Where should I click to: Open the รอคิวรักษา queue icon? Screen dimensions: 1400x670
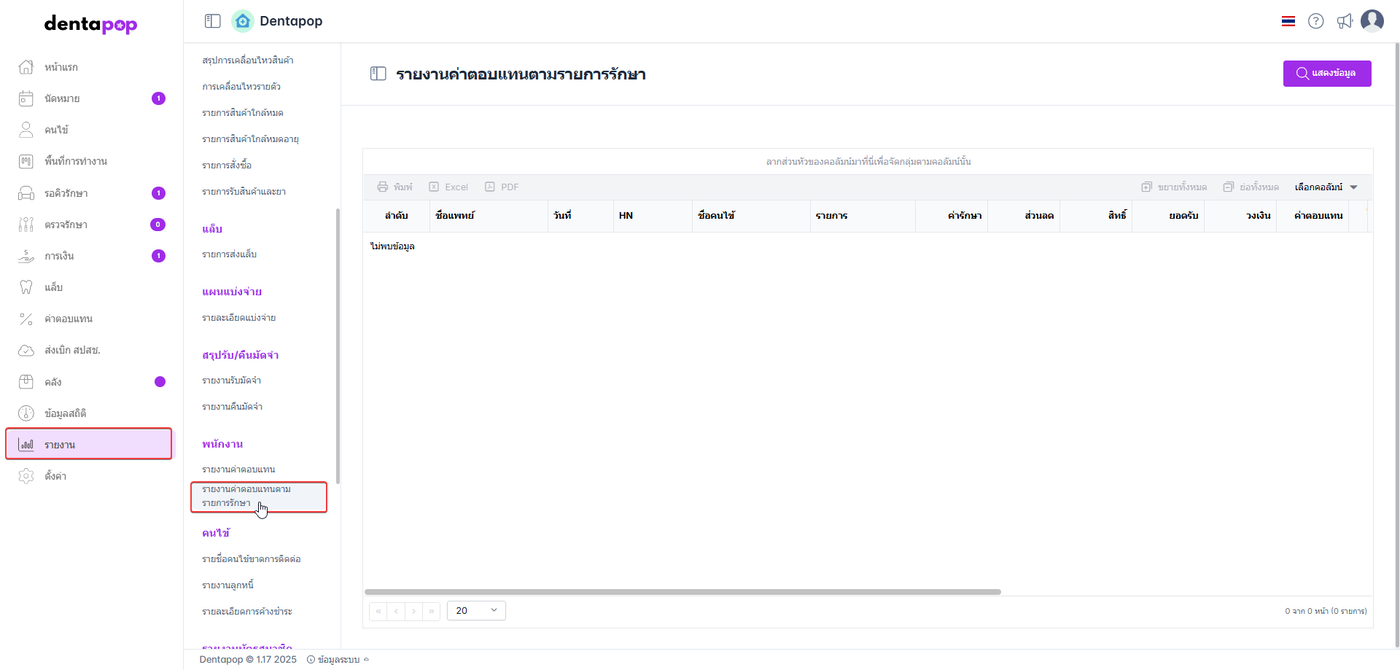27,193
